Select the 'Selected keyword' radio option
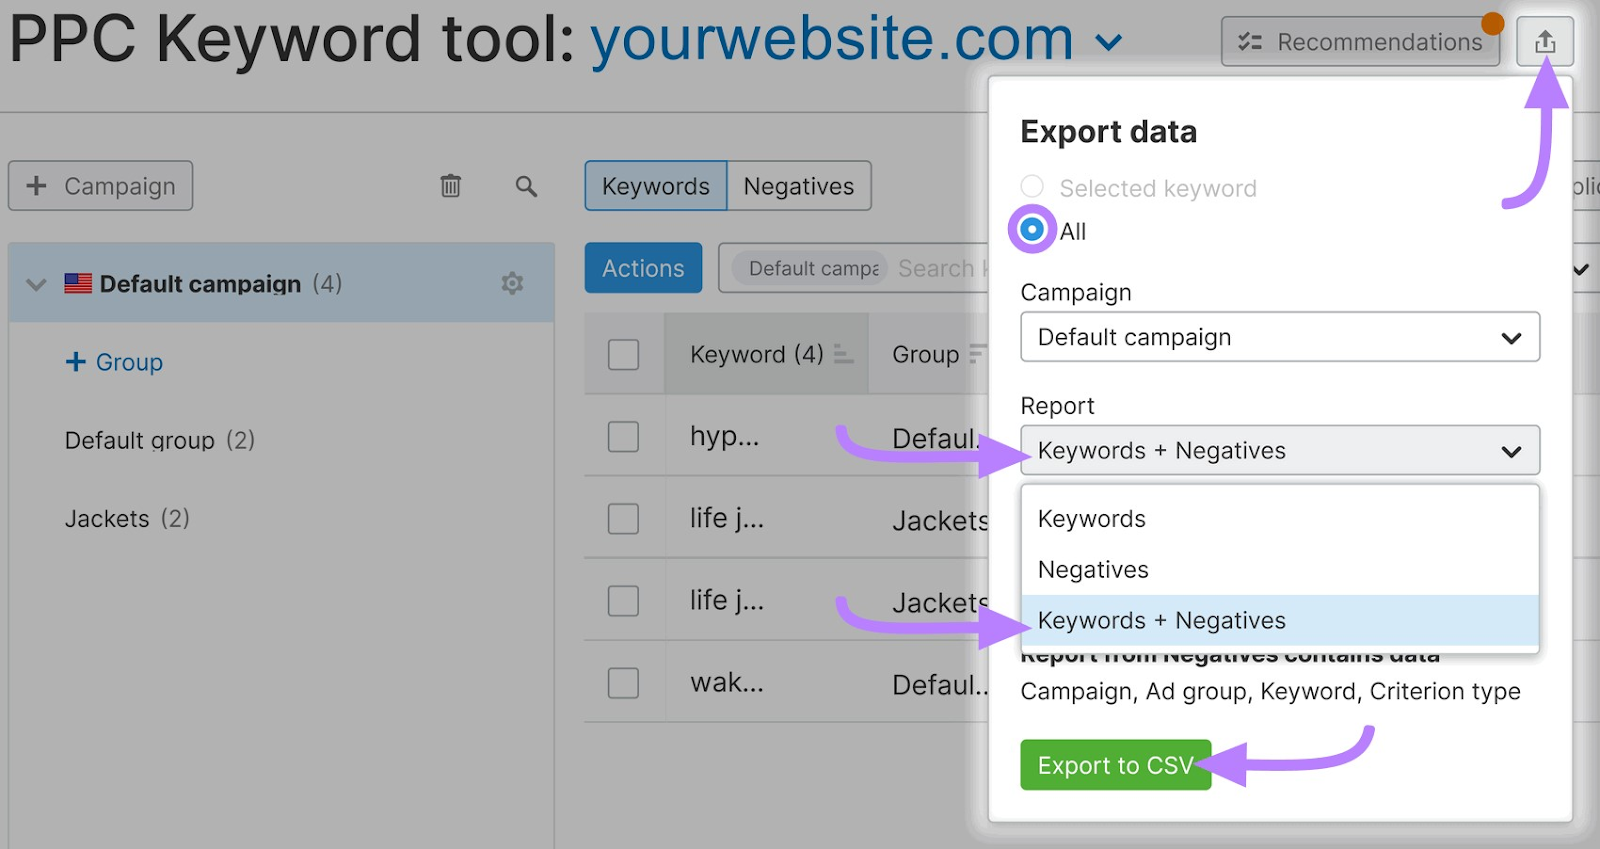The width and height of the screenshot is (1600, 849). (1032, 187)
